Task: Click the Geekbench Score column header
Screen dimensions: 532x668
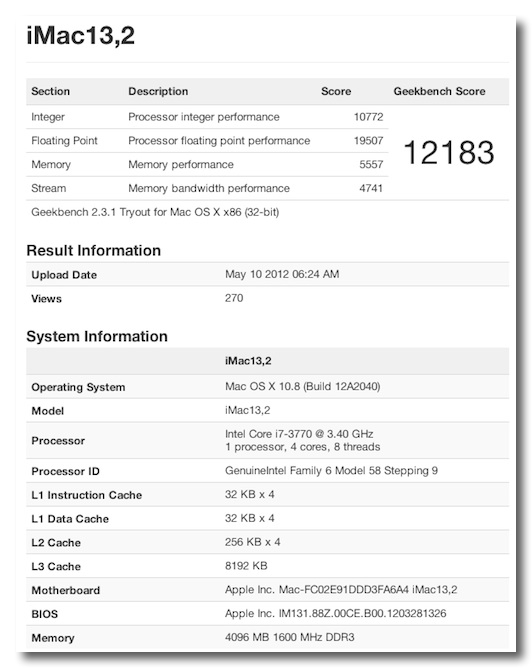Action: (439, 91)
